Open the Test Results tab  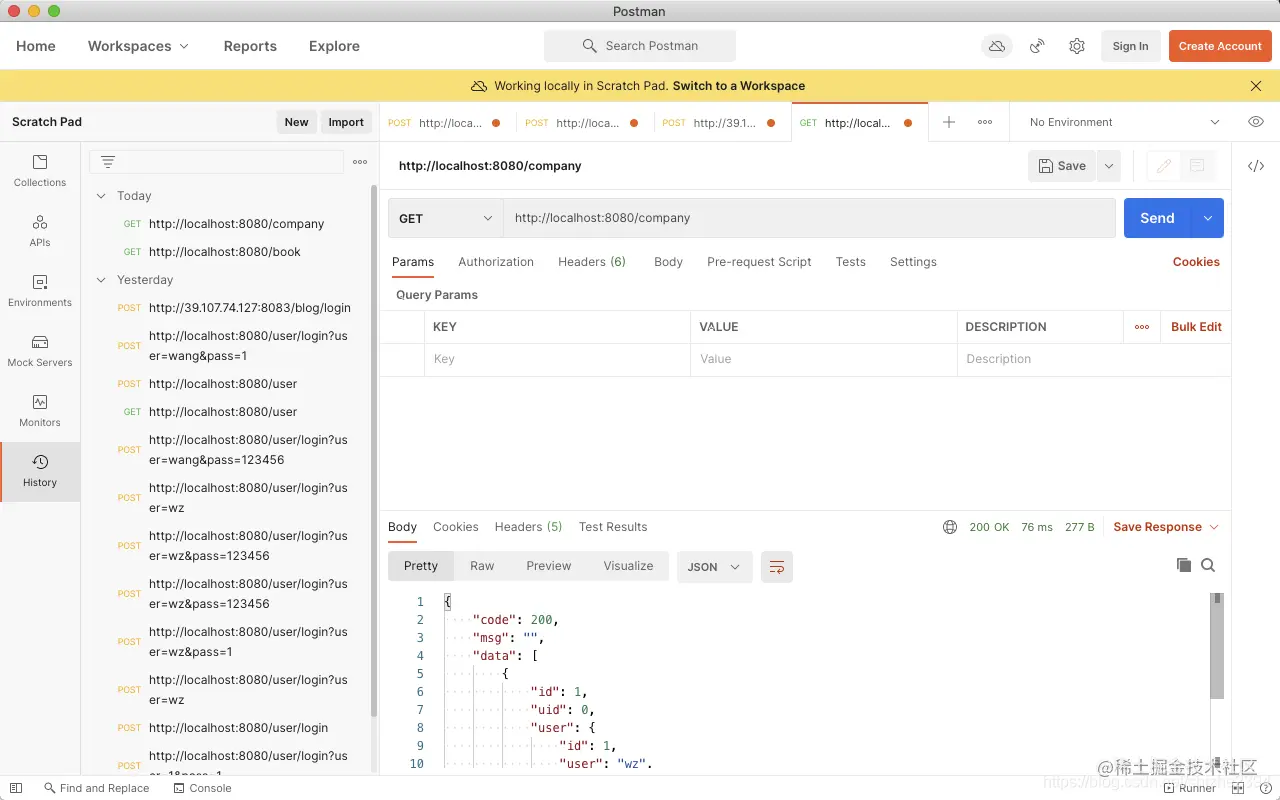pos(613,527)
